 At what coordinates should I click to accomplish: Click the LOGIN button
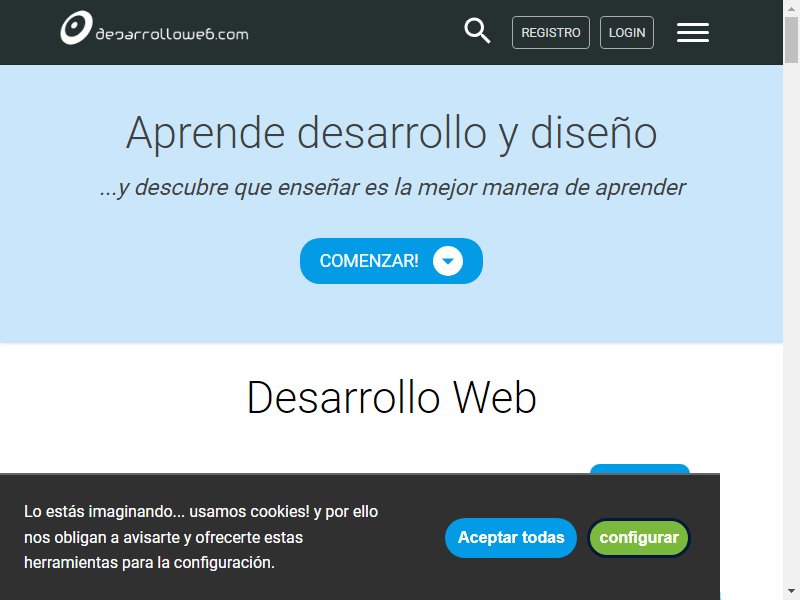627,33
